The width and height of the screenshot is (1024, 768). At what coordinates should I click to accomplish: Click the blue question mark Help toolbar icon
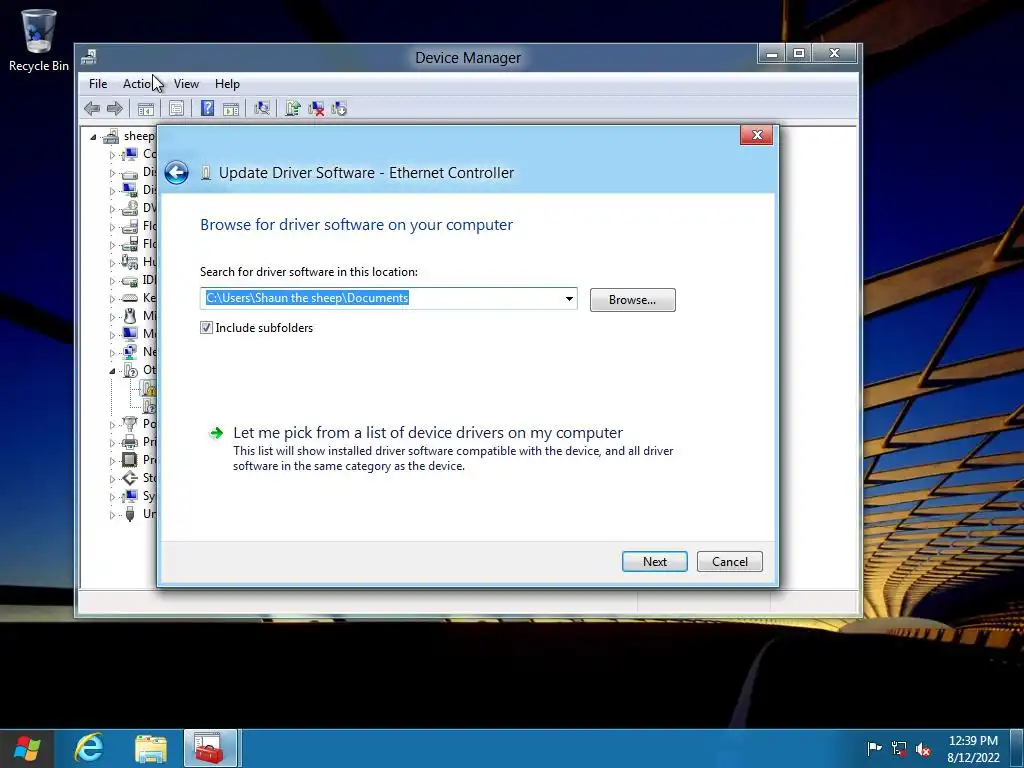pyautogui.click(x=207, y=108)
